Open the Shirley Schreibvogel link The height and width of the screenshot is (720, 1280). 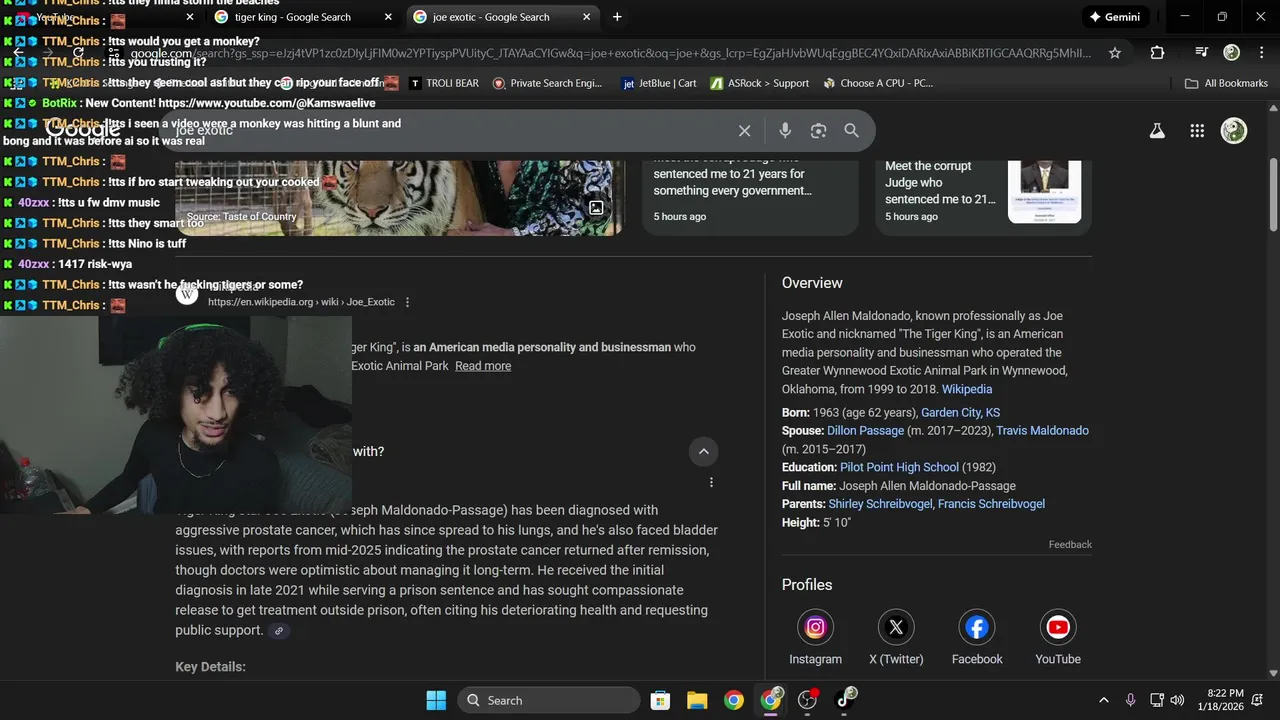pyautogui.click(x=880, y=504)
